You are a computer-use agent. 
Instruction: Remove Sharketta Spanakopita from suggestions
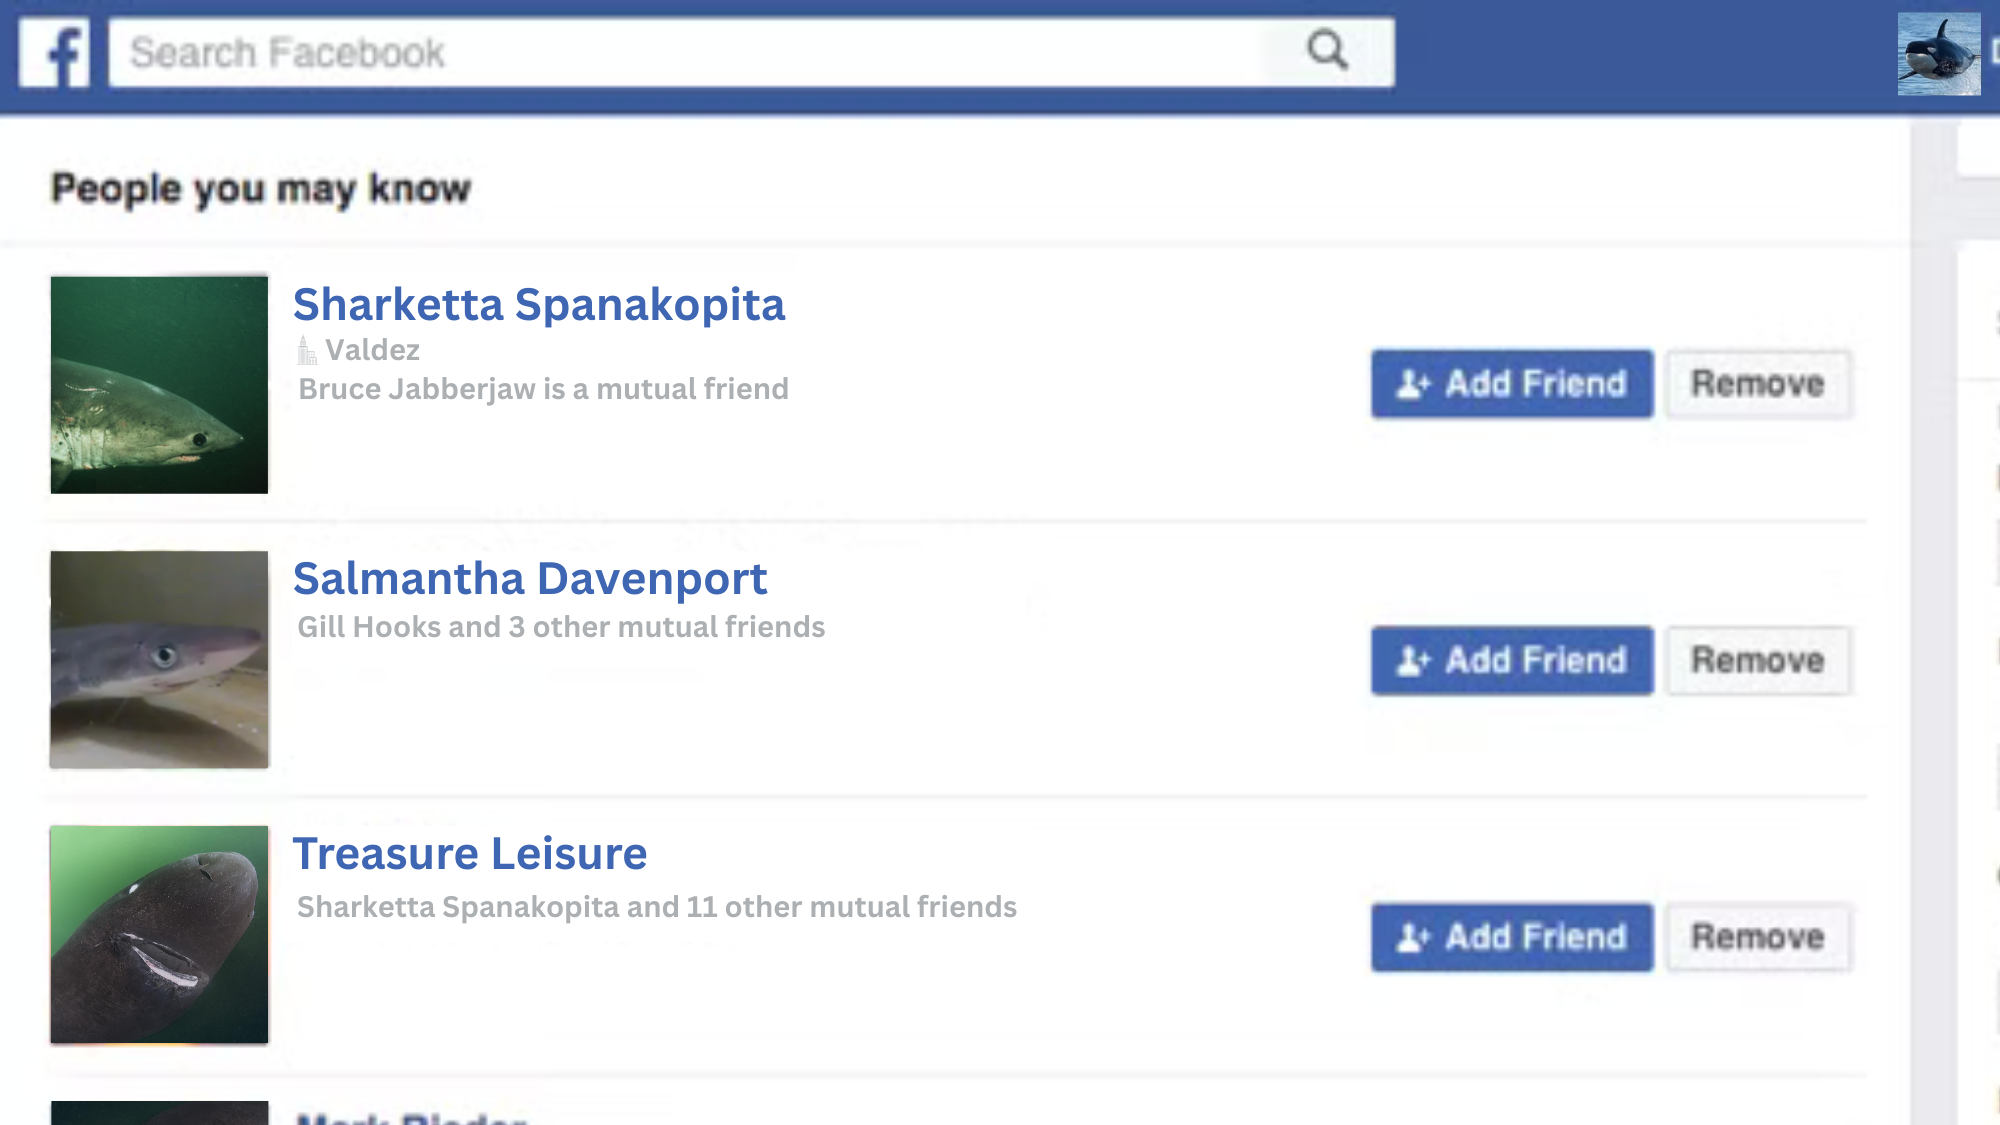(1757, 384)
